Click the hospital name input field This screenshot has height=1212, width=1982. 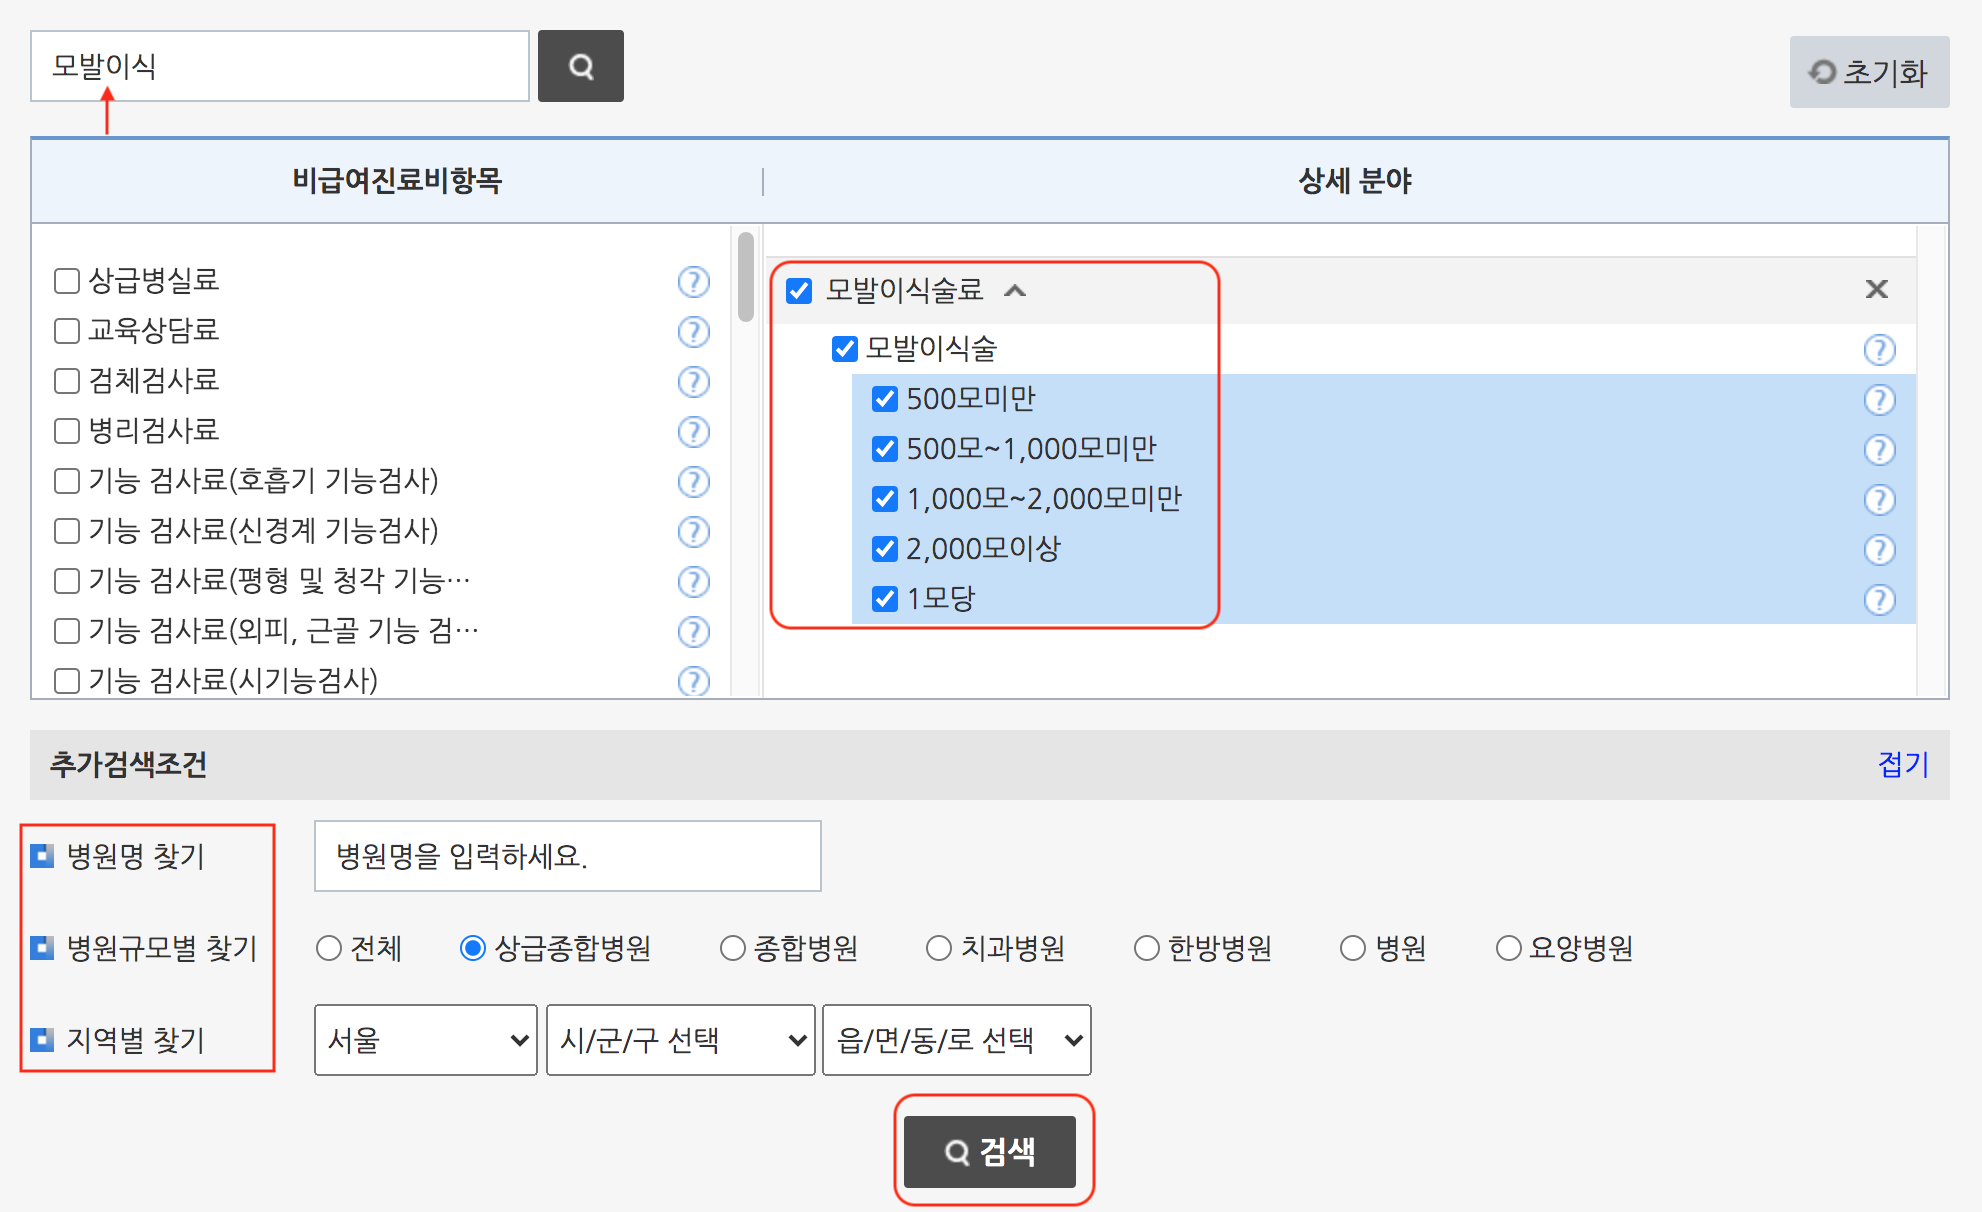coord(566,855)
